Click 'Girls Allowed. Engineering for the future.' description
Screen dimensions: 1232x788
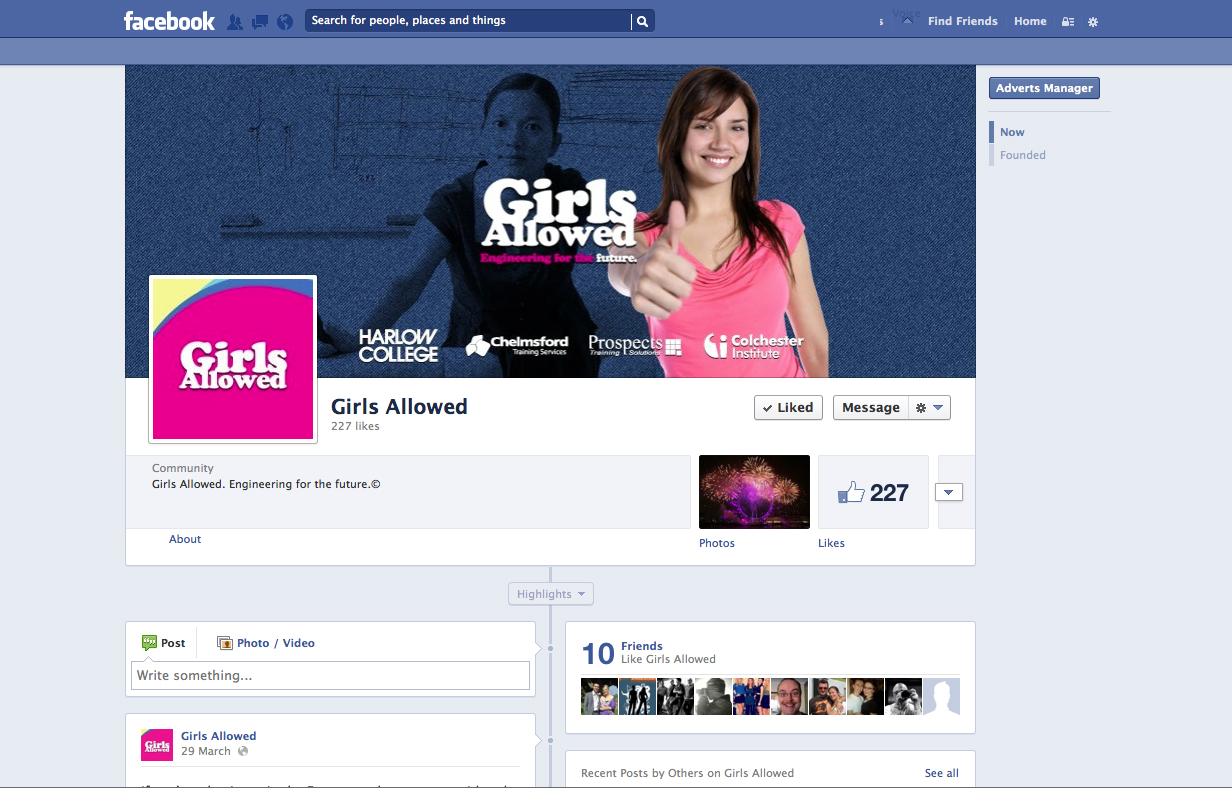(266, 484)
